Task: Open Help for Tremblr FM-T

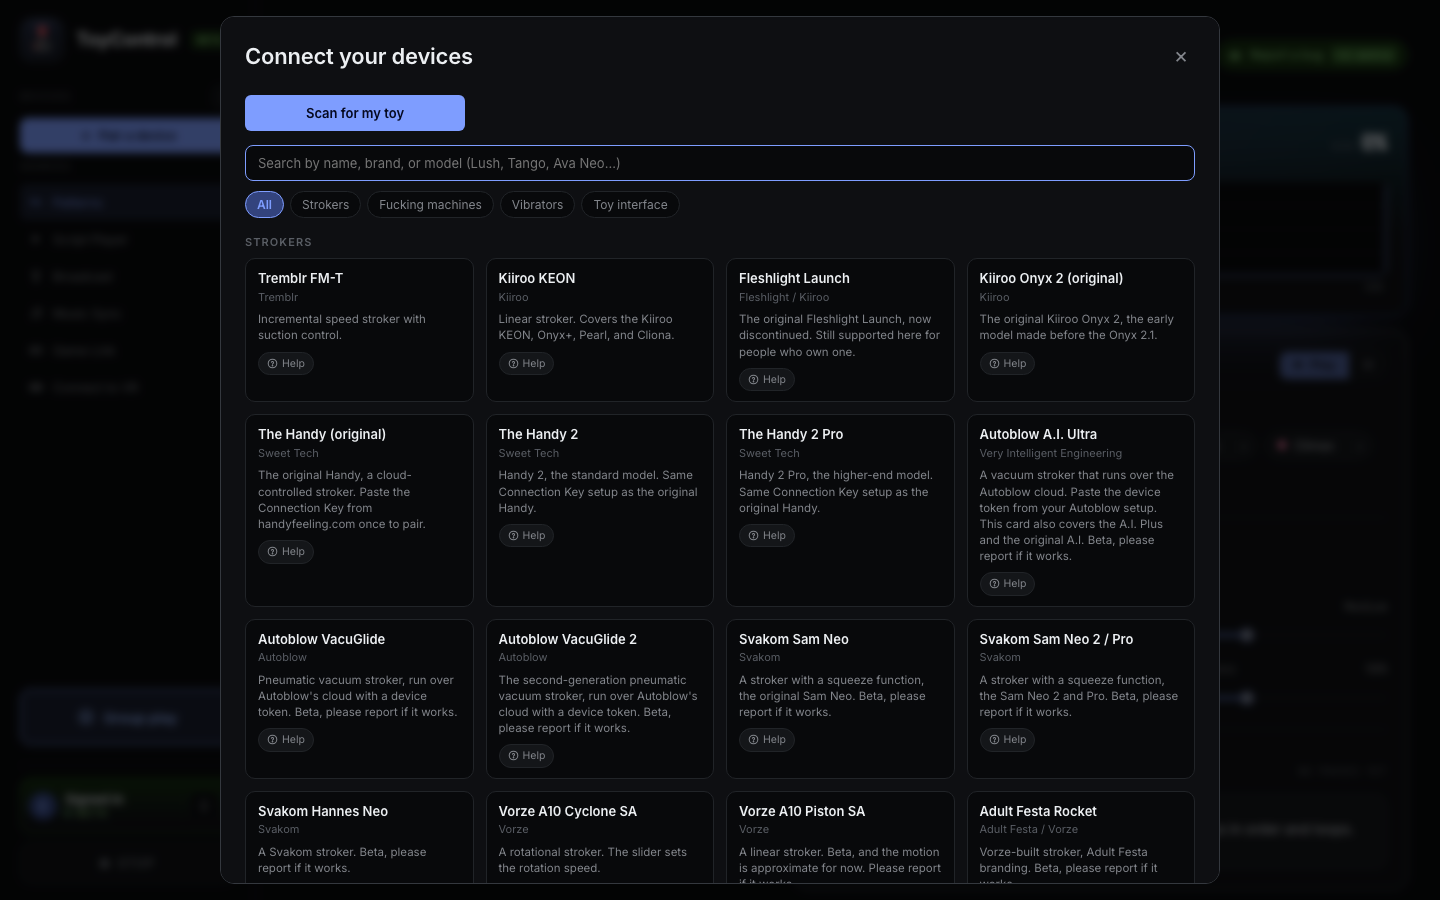Action: click(x=286, y=364)
